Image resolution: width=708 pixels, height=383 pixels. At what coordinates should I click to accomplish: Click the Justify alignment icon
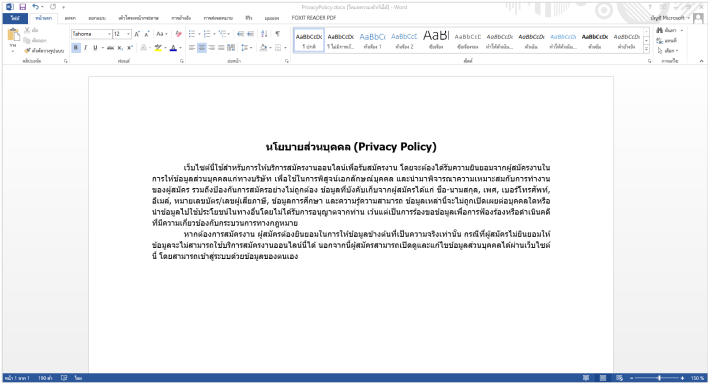click(221, 47)
